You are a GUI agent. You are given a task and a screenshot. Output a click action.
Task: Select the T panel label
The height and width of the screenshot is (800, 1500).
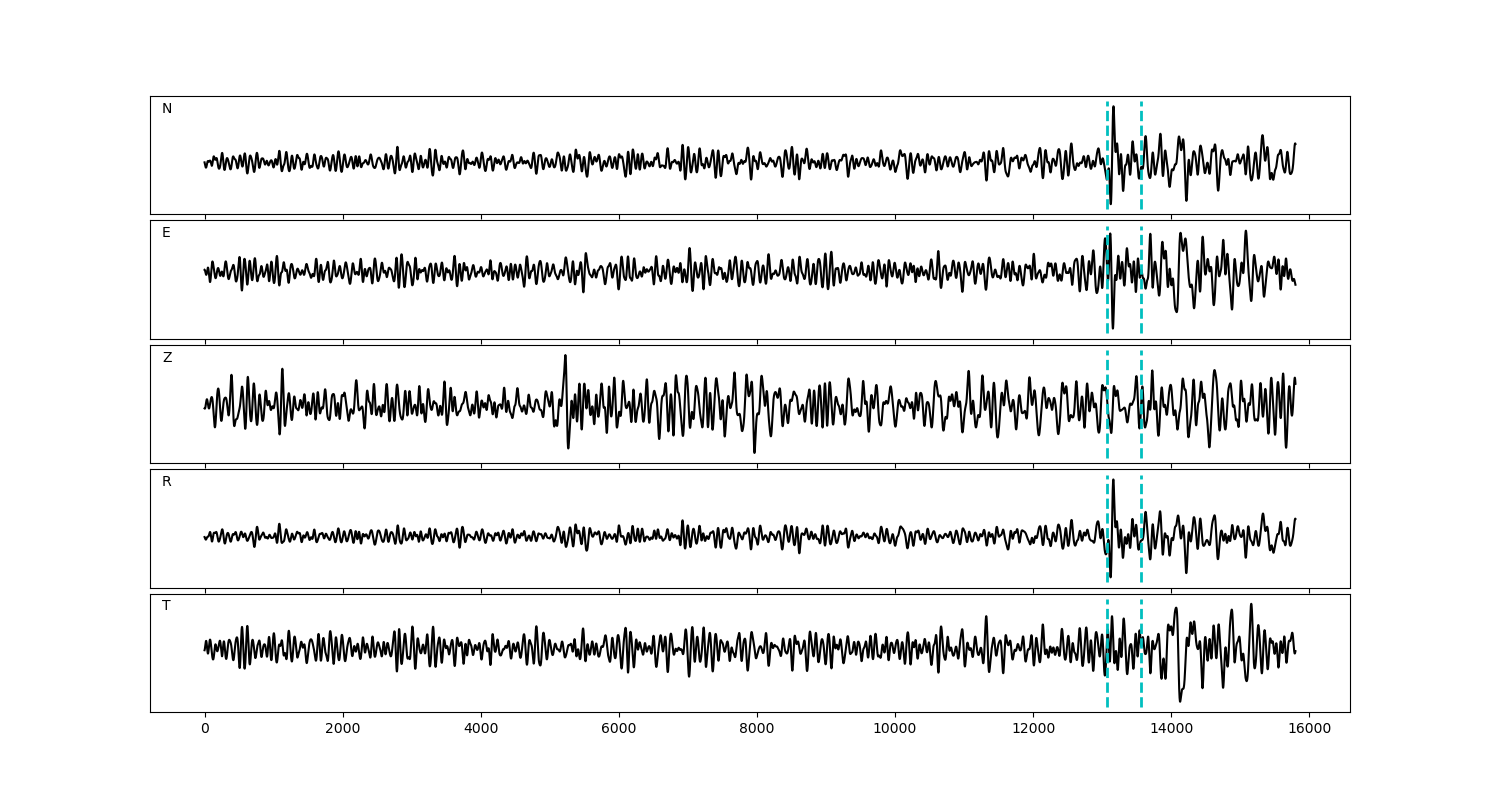click(x=166, y=606)
